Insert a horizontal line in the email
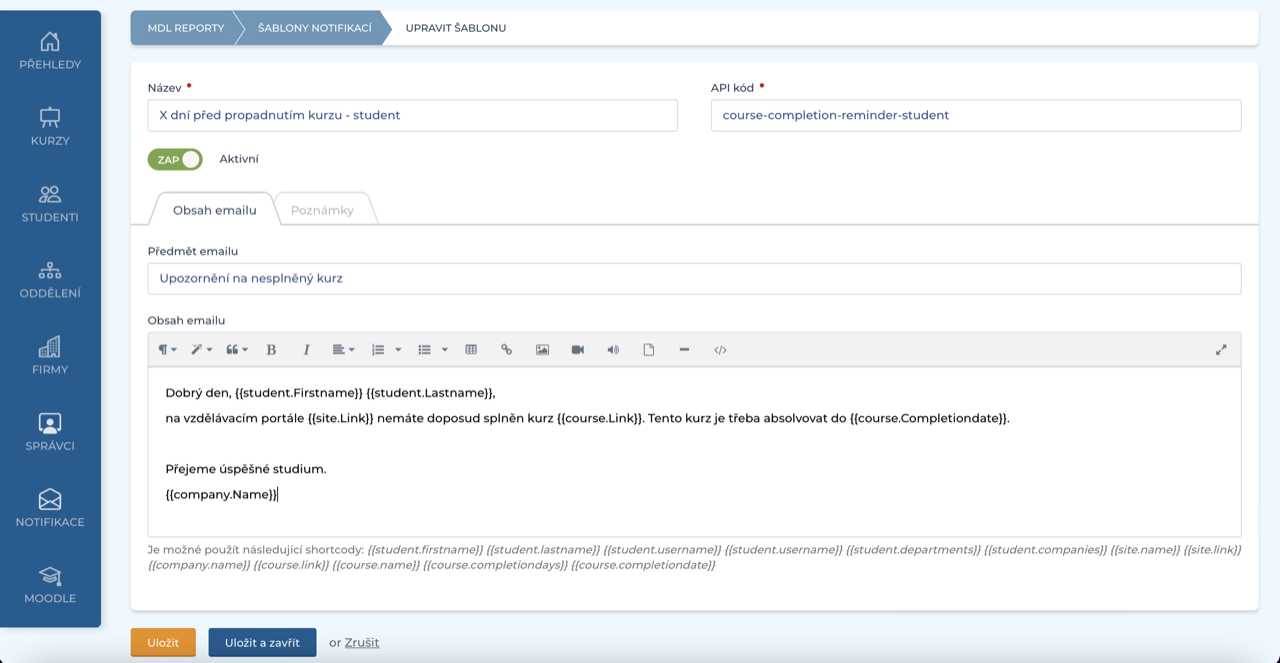1280x663 pixels. coord(684,350)
